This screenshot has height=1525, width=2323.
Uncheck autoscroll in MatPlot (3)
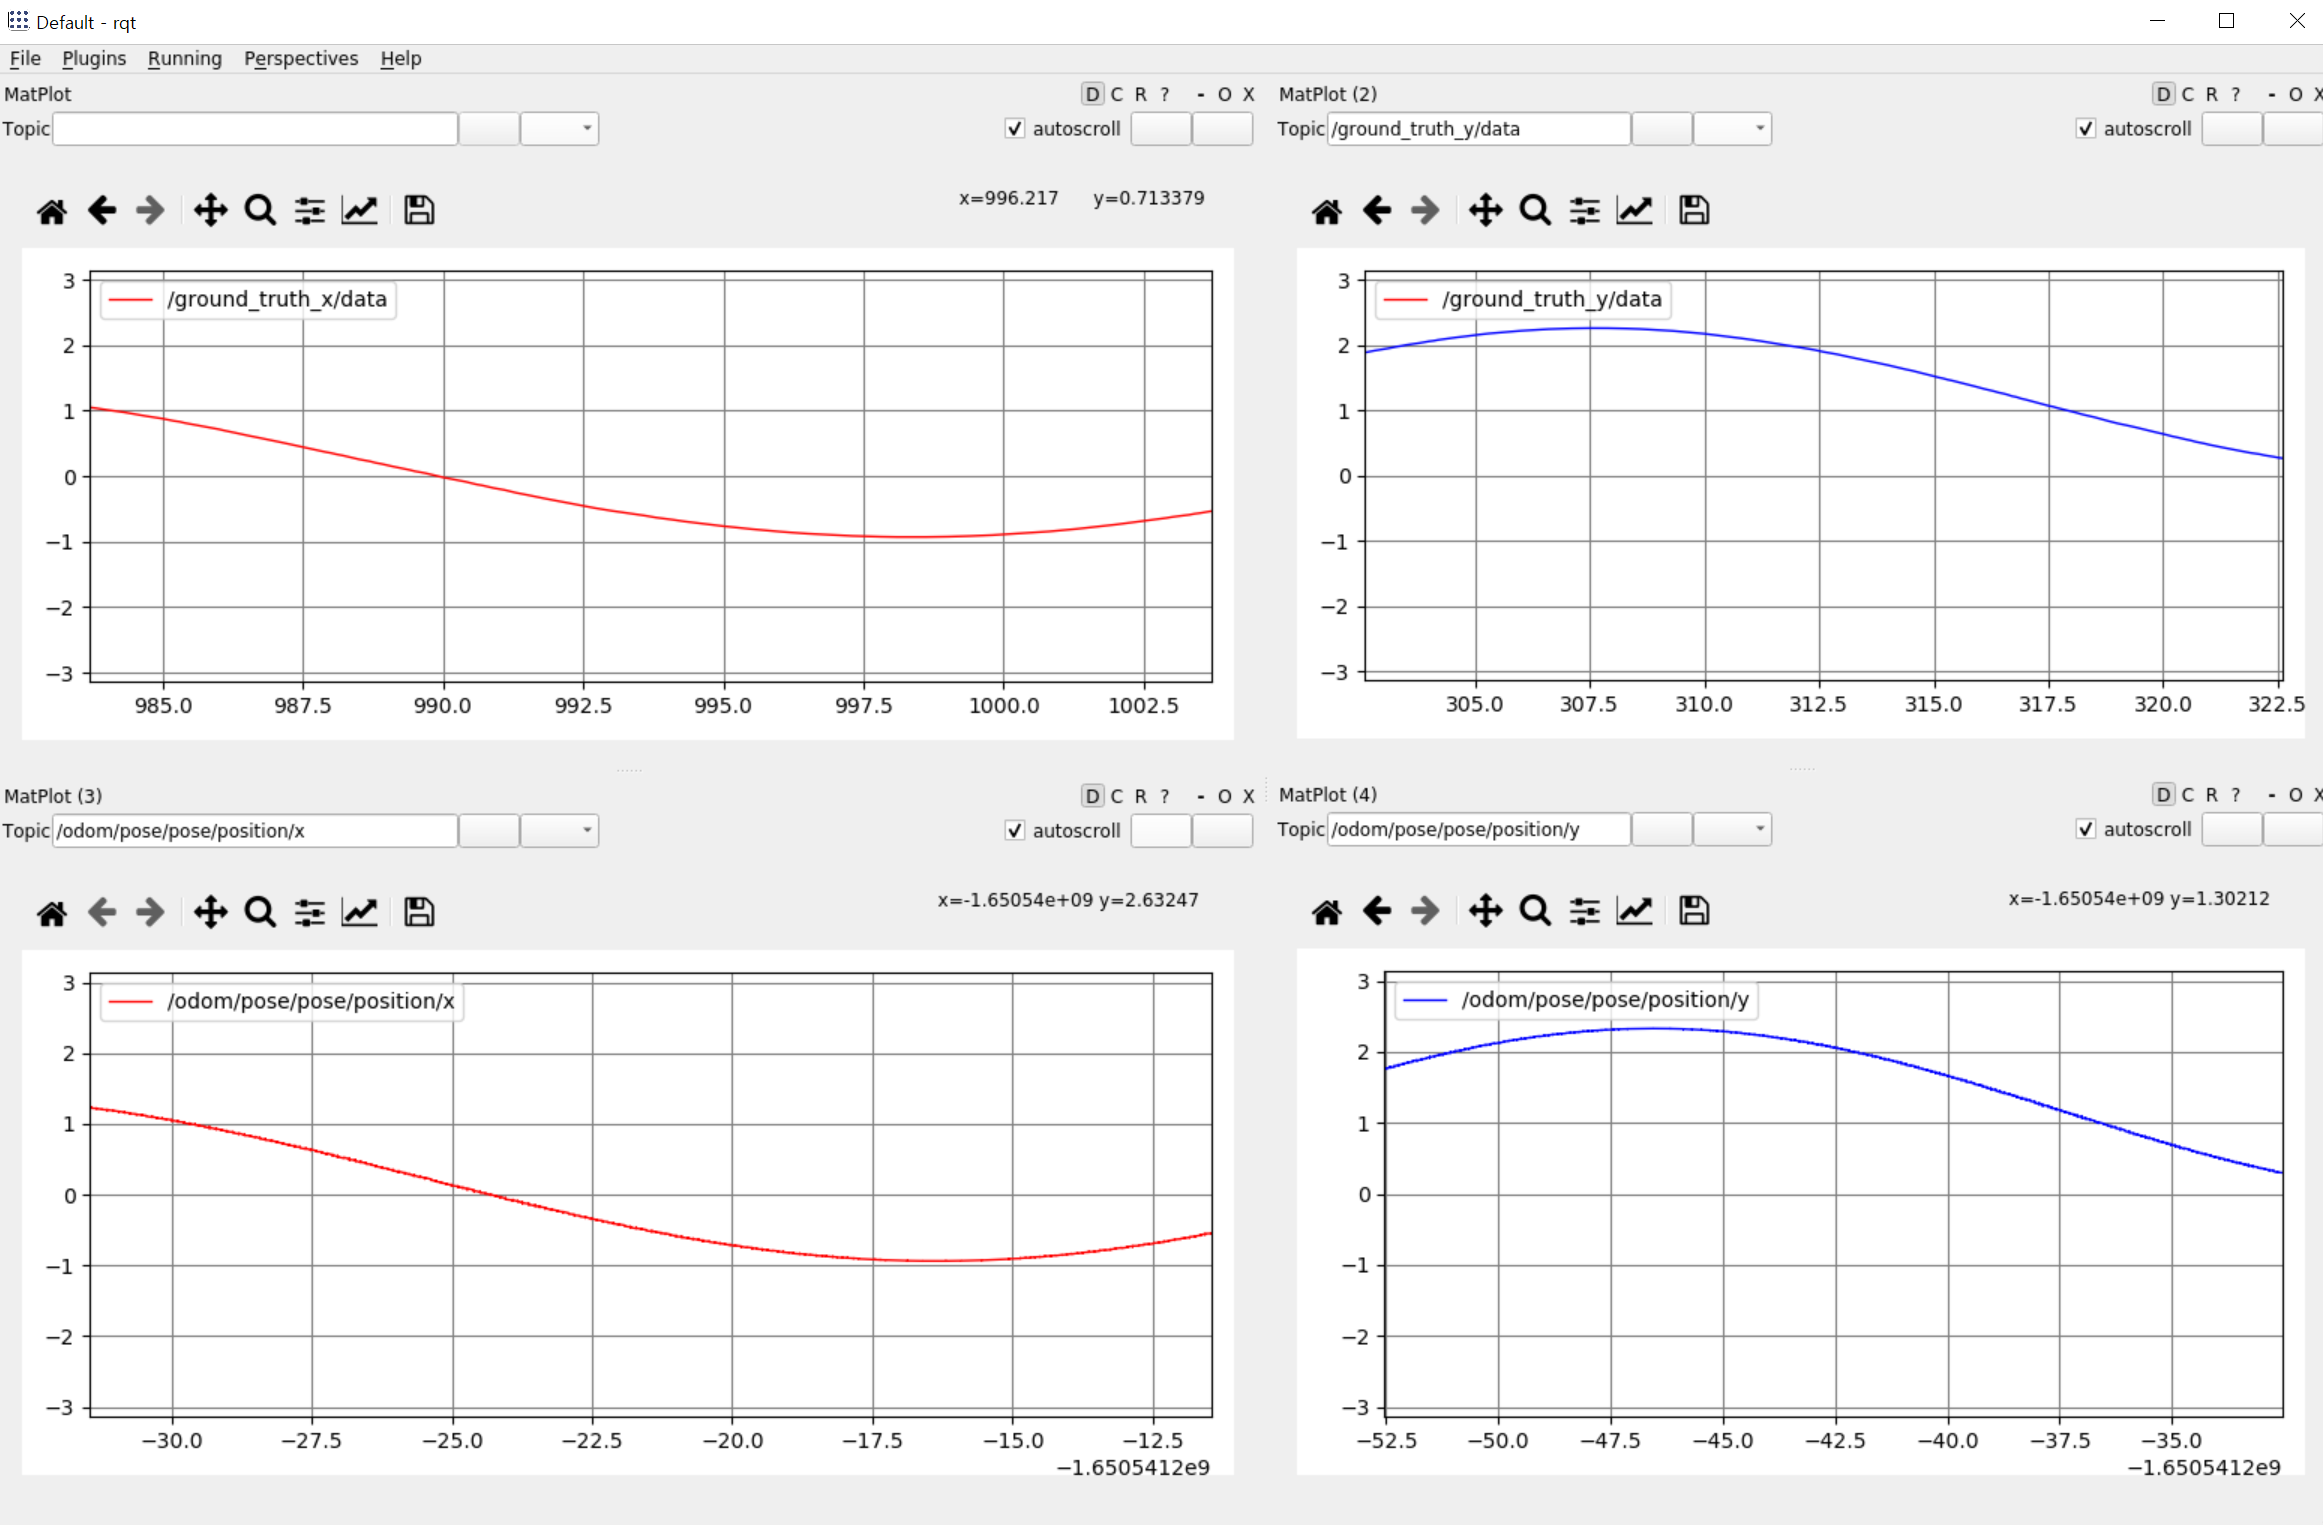1014,831
